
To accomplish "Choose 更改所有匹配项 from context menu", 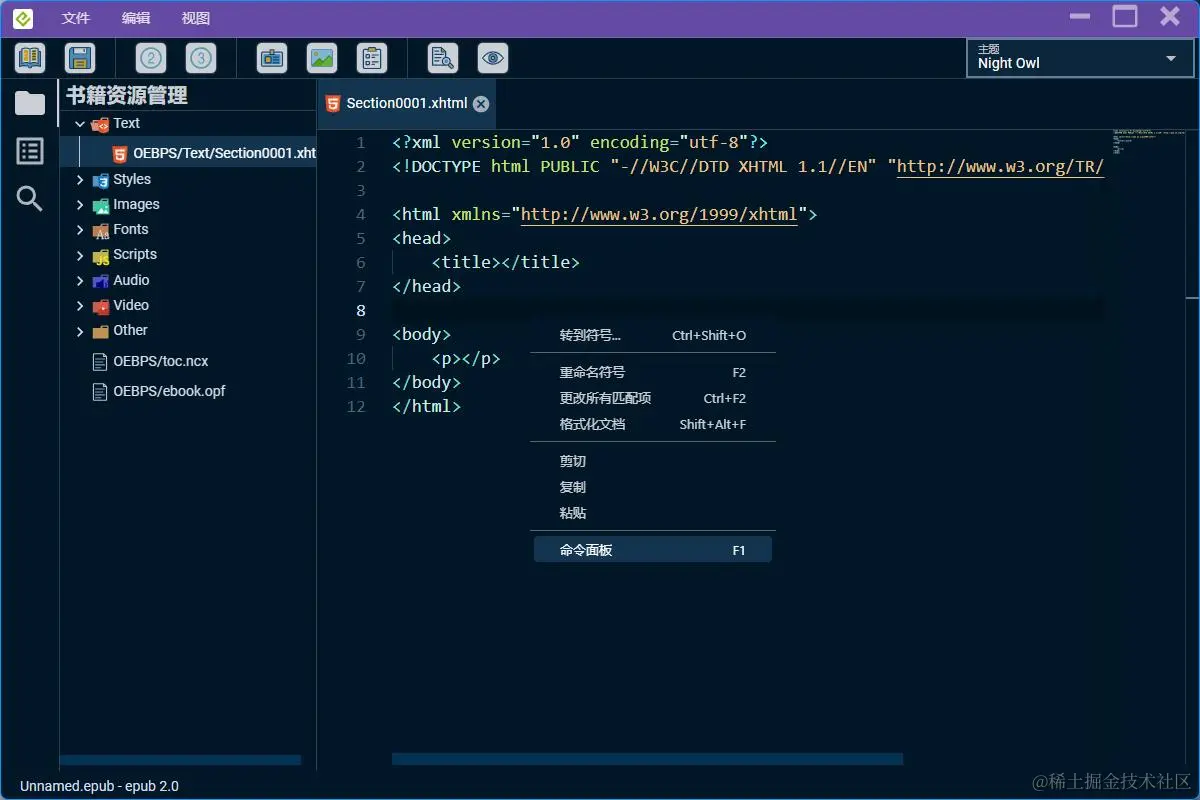I will [653, 399].
